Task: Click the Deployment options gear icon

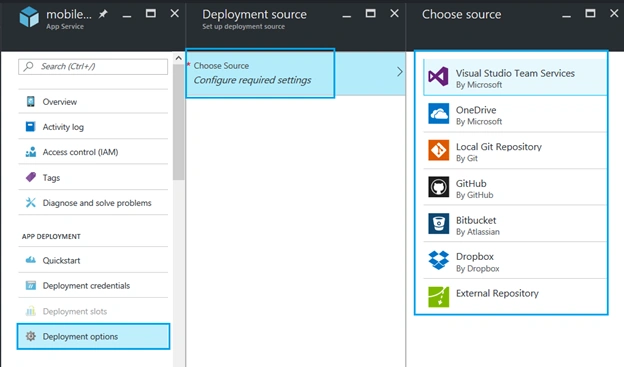Action: [31, 336]
